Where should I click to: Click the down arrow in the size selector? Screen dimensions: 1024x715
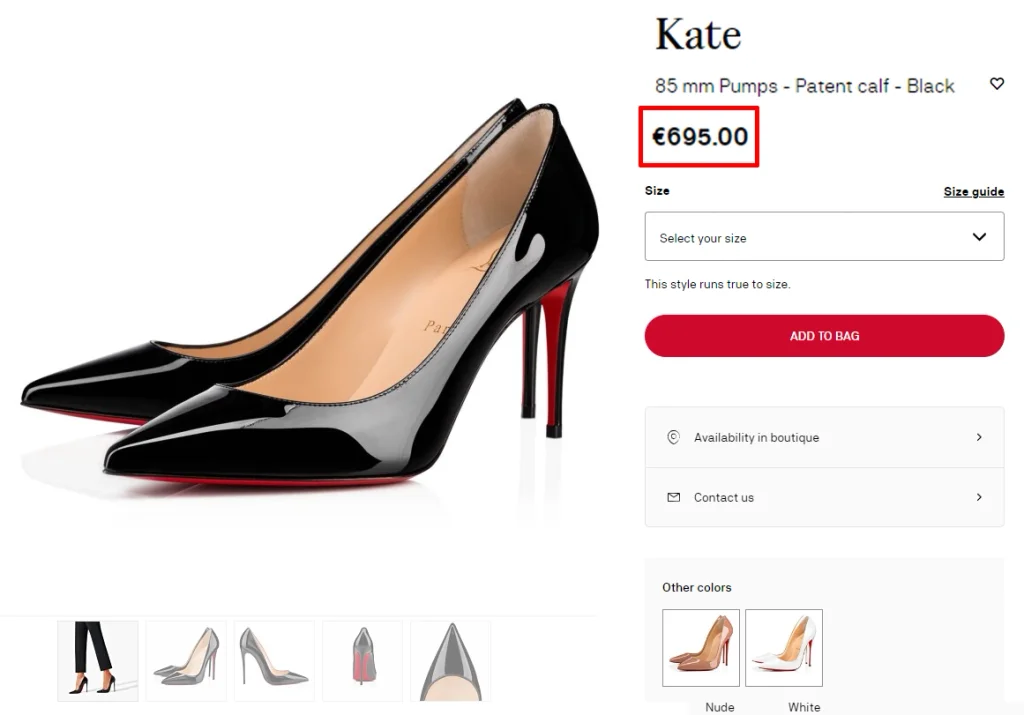979,237
